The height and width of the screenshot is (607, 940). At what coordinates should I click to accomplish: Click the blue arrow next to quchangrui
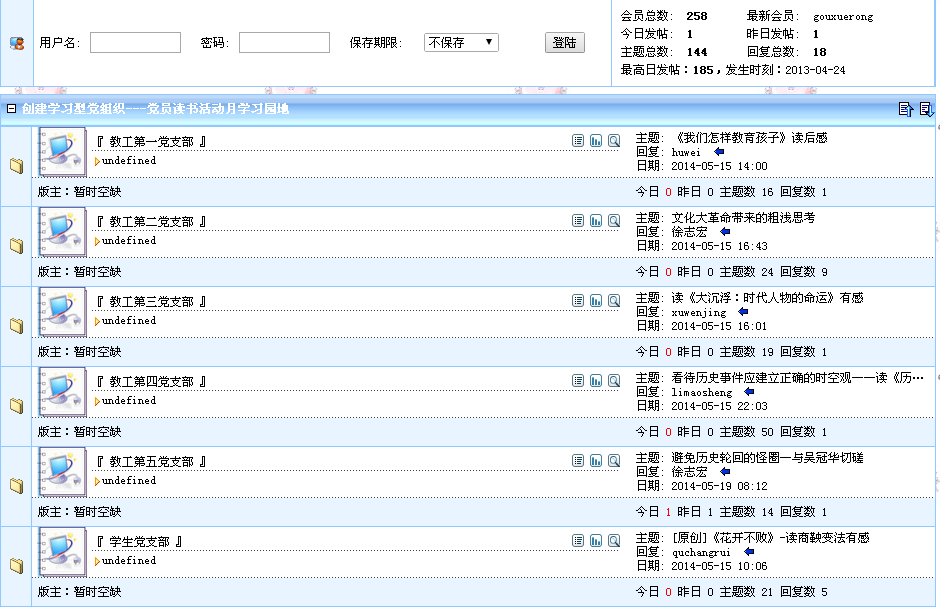click(749, 551)
